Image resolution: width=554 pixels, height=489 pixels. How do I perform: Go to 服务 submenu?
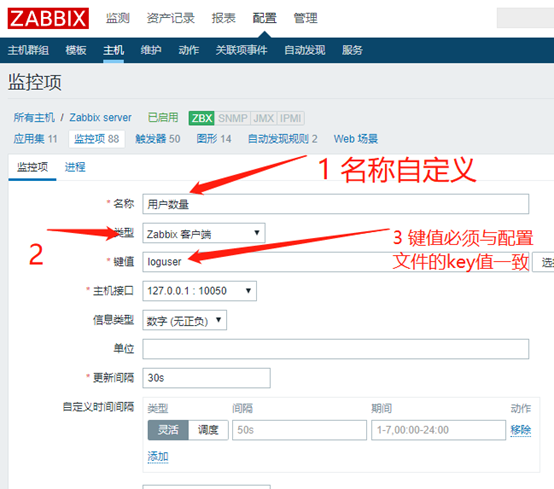pyautogui.click(x=352, y=50)
